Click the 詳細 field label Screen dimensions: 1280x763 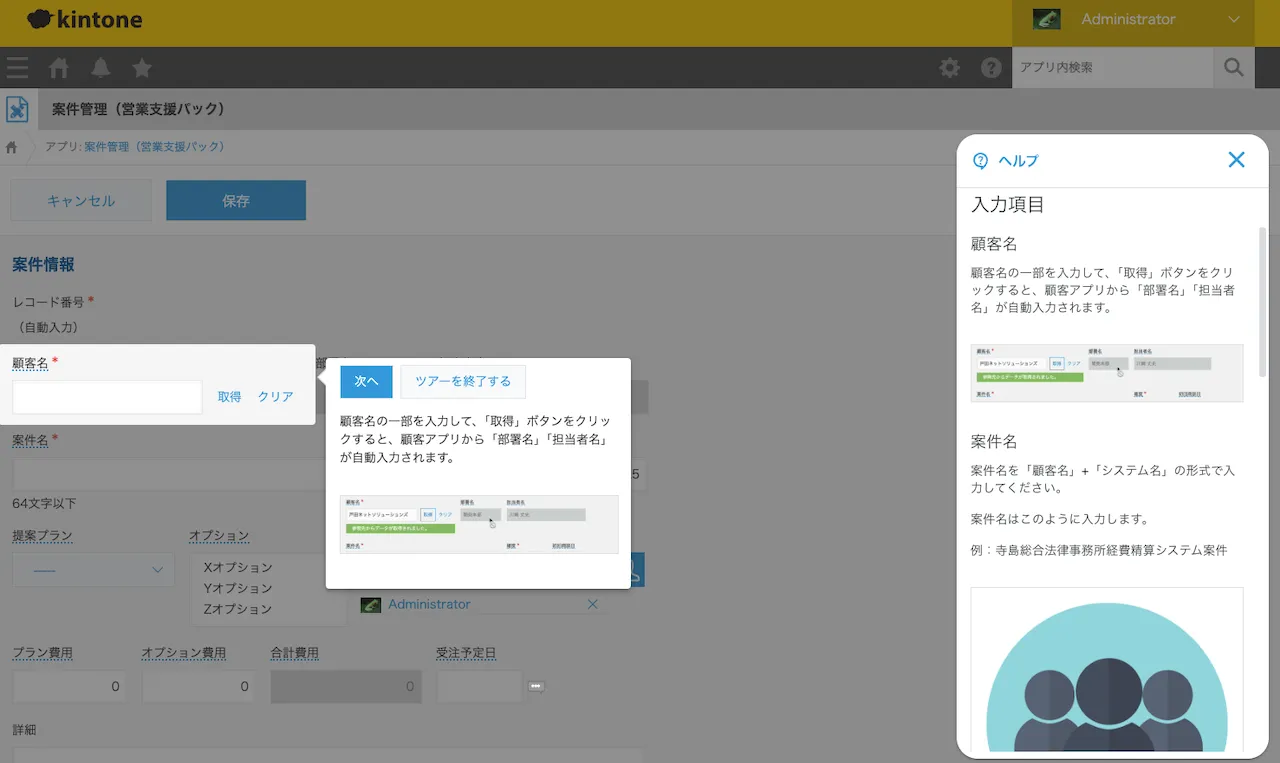coord(25,730)
